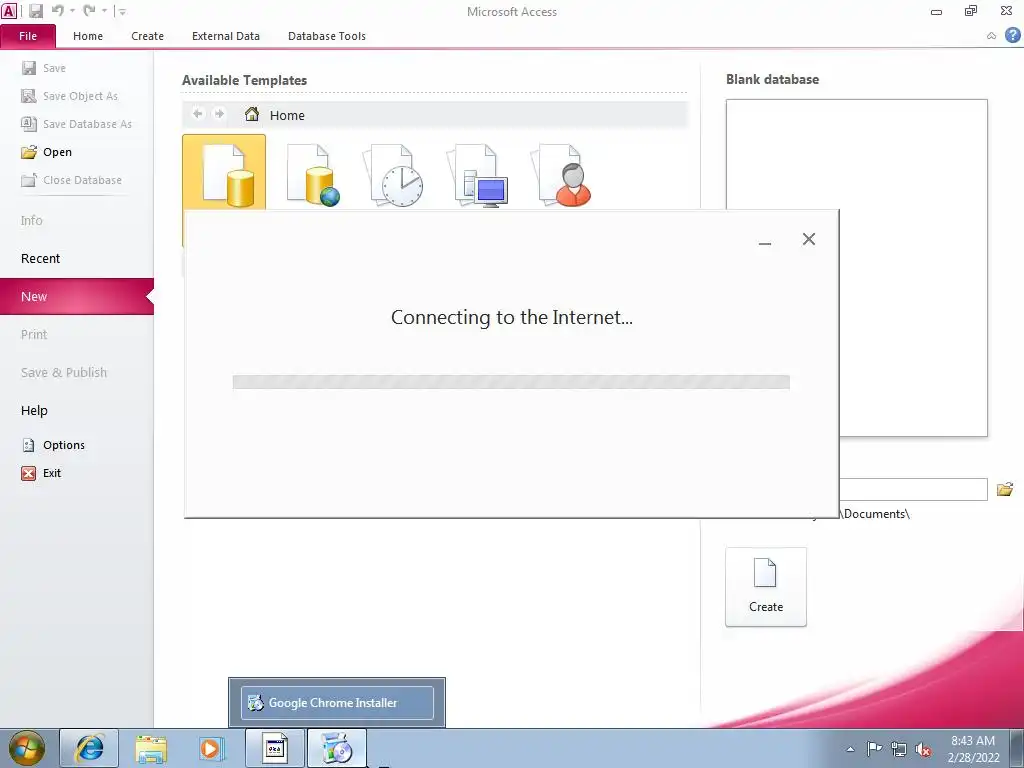The height and width of the screenshot is (768, 1024).
Task: Switch to the Create ribbon tab
Action: 147,36
